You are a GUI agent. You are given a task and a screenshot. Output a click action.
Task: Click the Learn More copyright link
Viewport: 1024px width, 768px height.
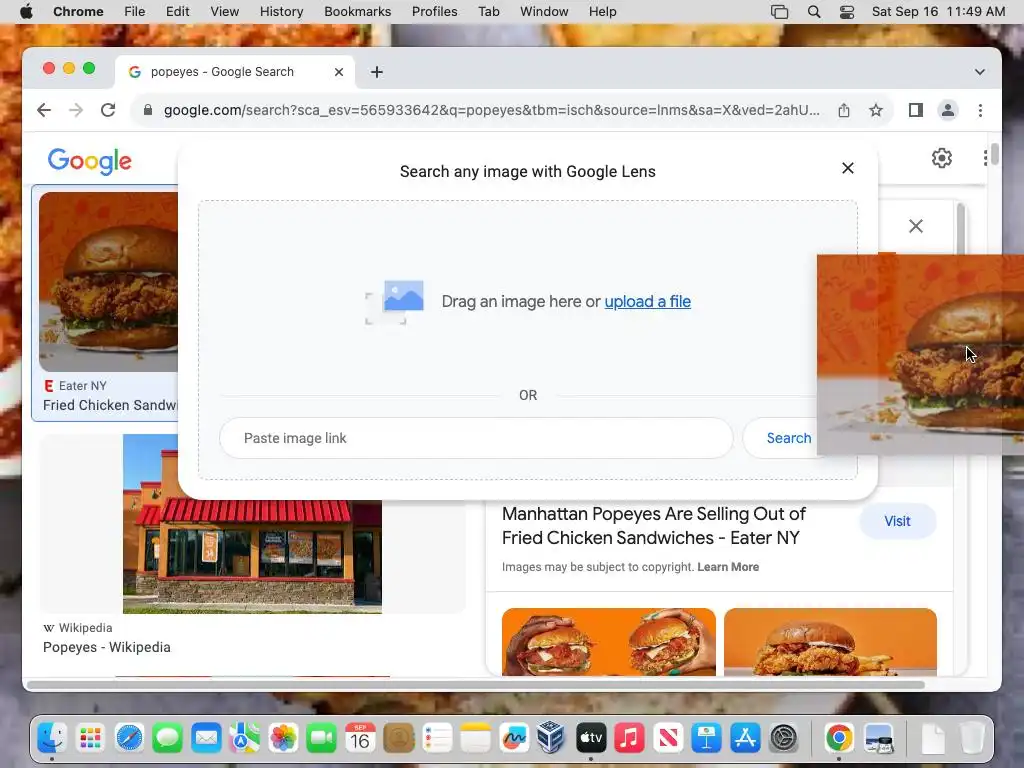click(x=728, y=567)
